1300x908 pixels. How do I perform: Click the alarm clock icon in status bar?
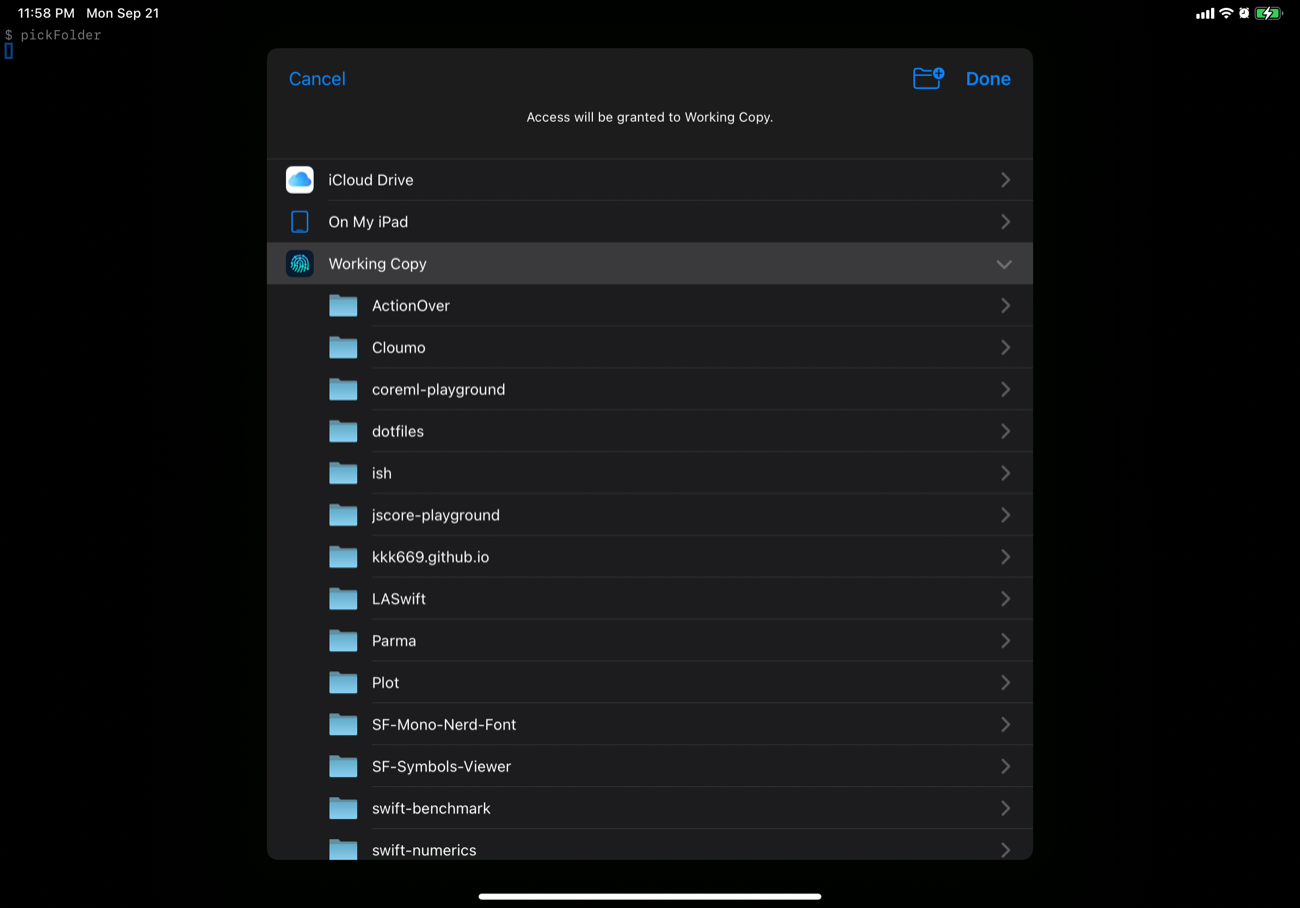coord(1244,13)
